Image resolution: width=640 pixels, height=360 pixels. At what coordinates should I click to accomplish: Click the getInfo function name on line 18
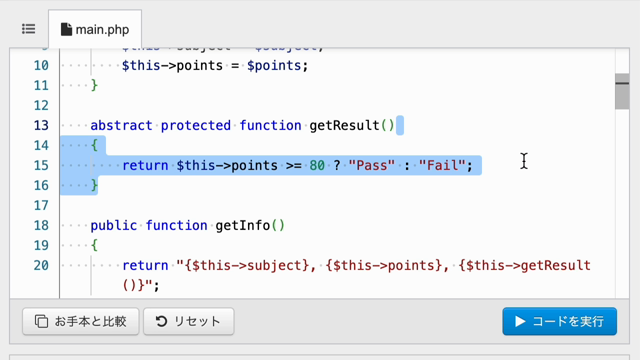tap(242, 225)
